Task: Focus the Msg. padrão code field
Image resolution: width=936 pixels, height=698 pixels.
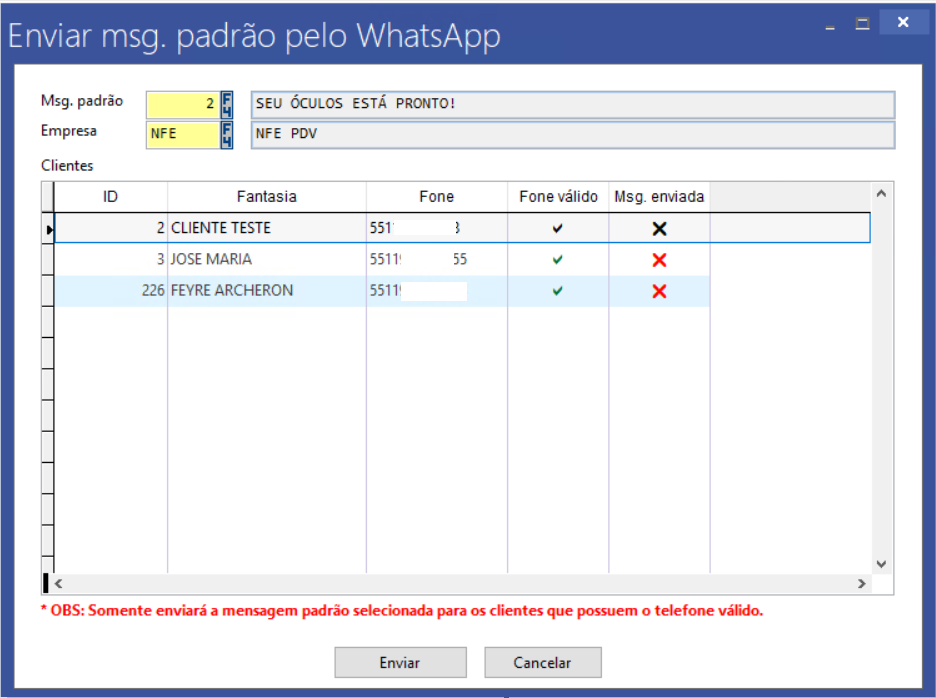Action: click(x=182, y=104)
